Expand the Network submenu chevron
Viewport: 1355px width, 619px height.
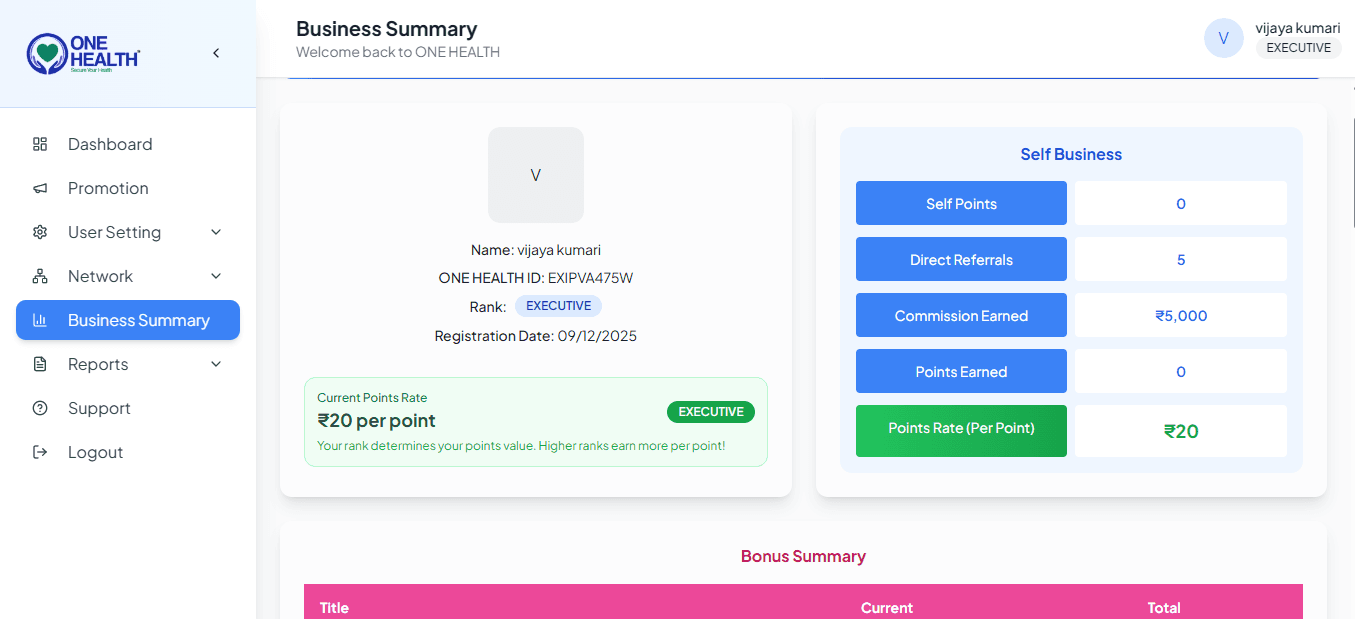(216, 276)
